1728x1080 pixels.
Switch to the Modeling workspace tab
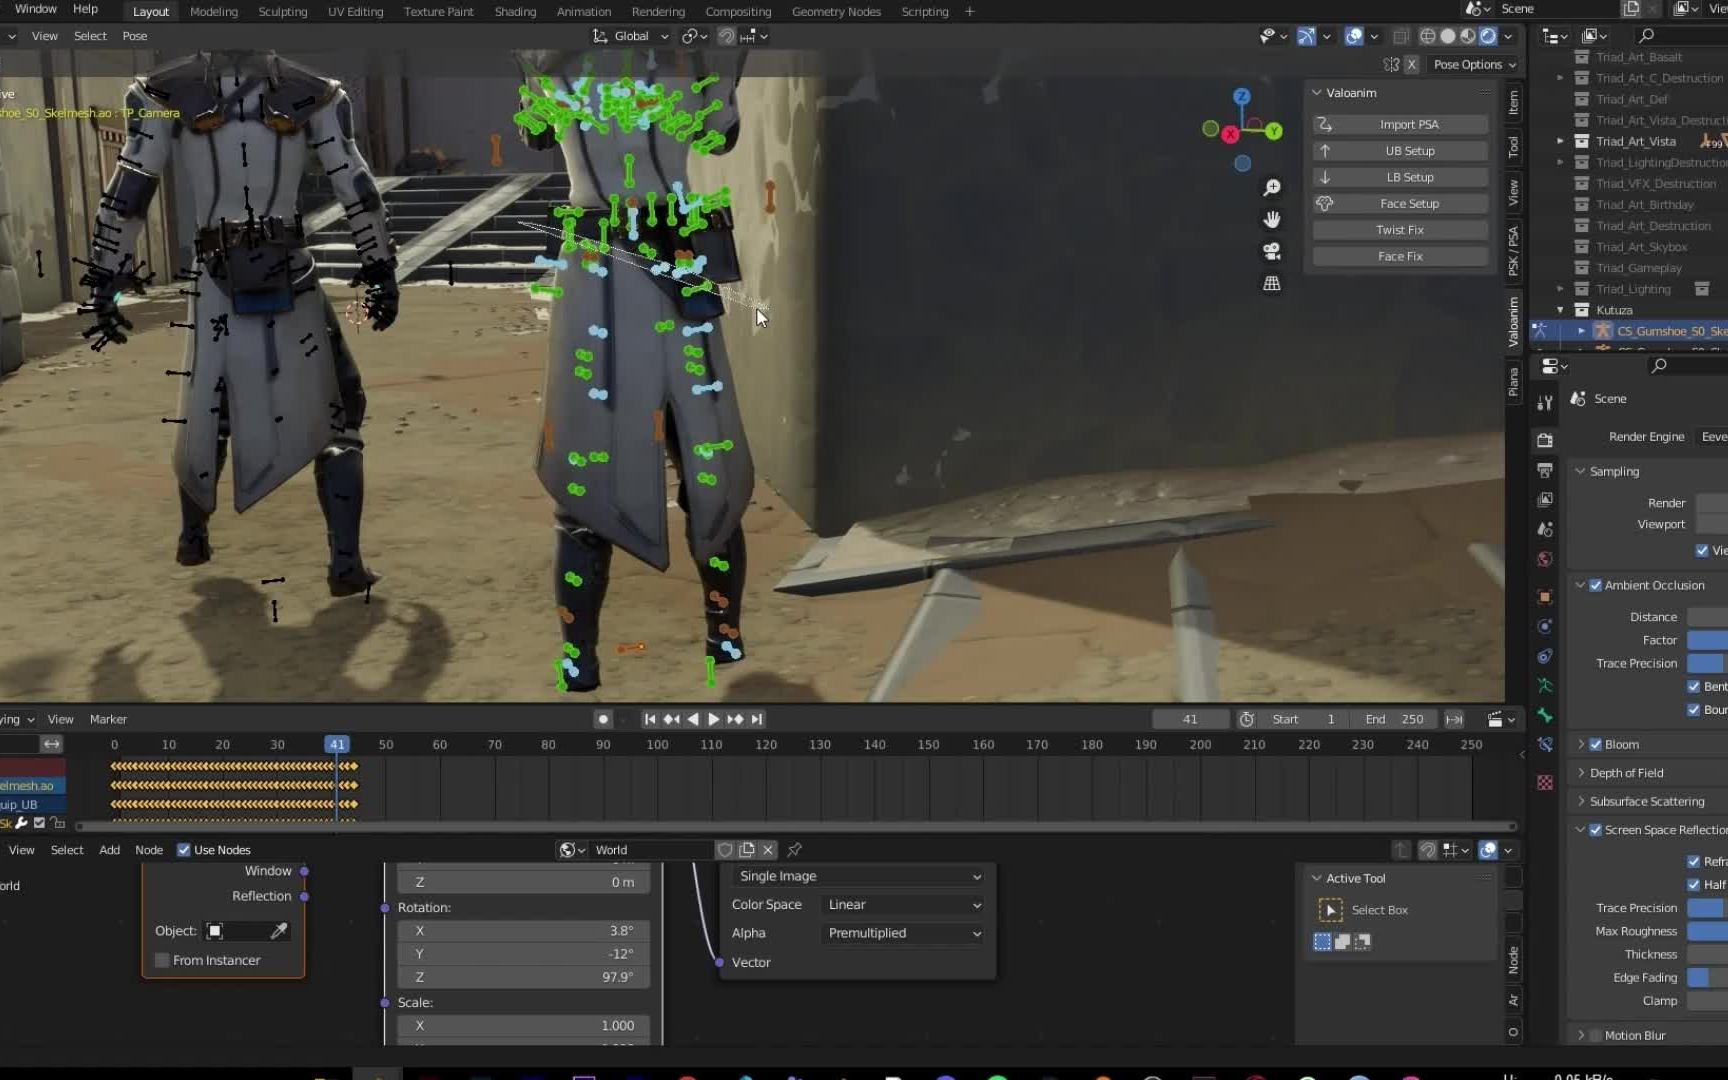[x=214, y=12]
